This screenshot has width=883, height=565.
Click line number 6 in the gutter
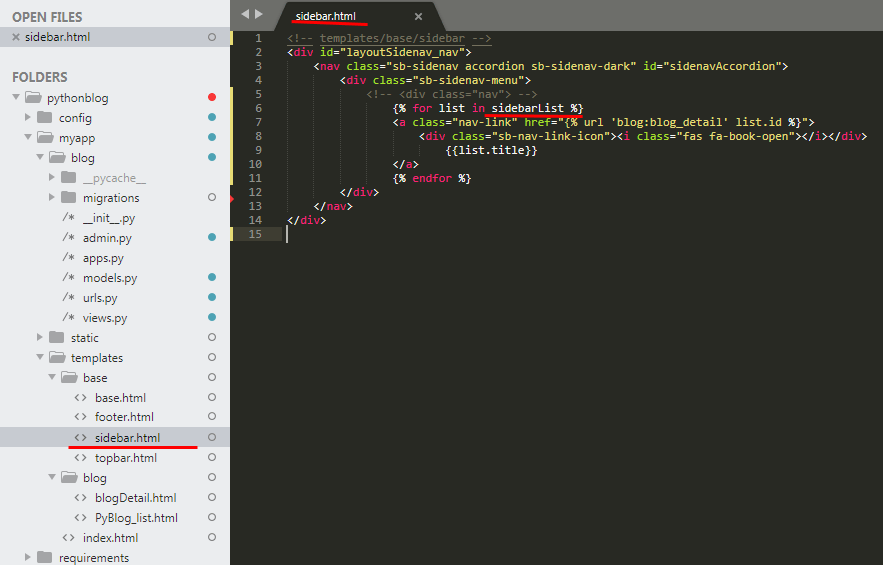[x=258, y=108]
